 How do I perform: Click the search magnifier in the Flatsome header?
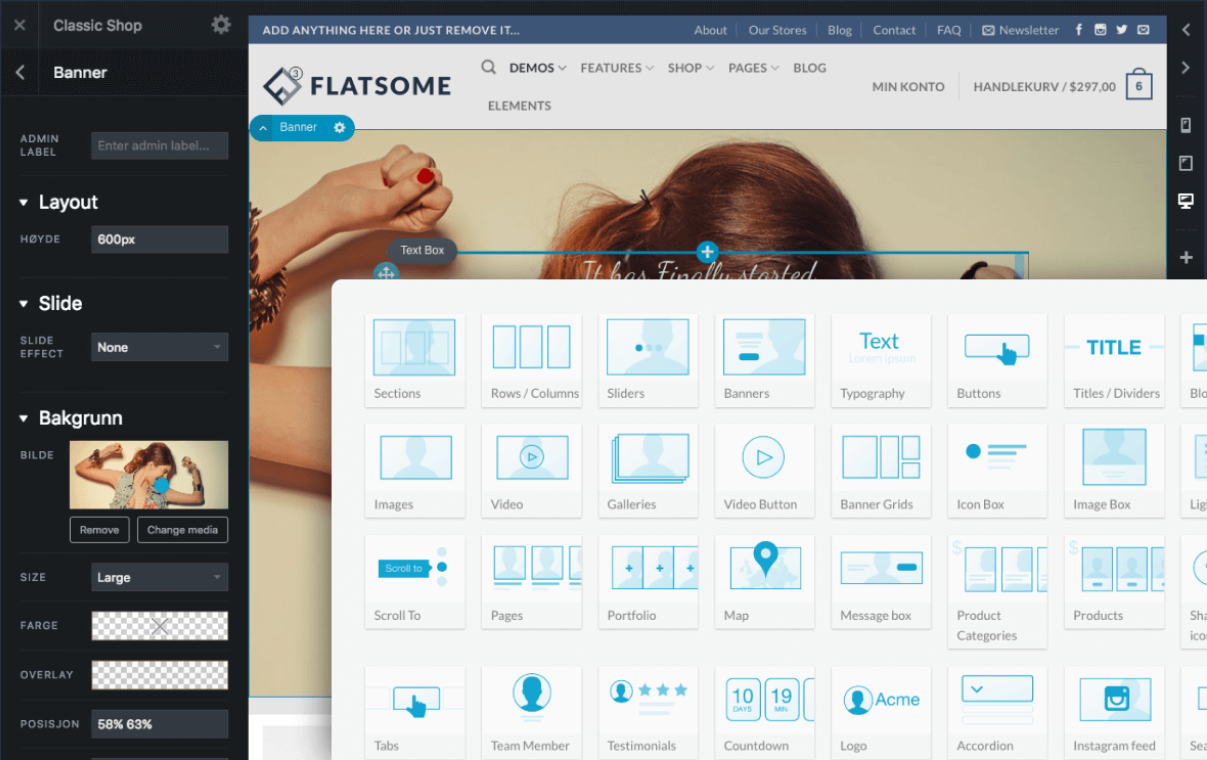click(488, 67)
